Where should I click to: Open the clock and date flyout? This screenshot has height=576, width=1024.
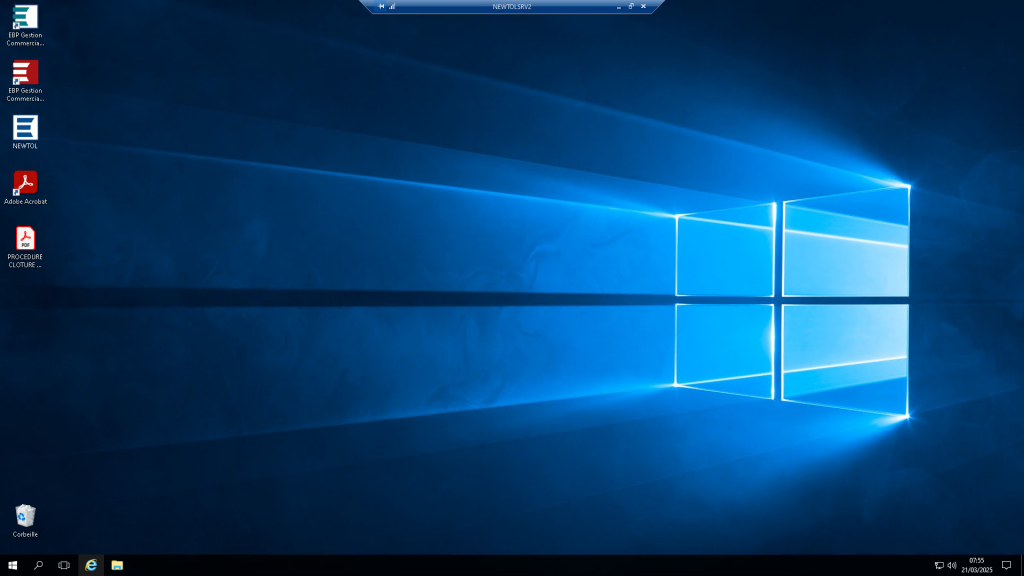[x=977, y=565]
